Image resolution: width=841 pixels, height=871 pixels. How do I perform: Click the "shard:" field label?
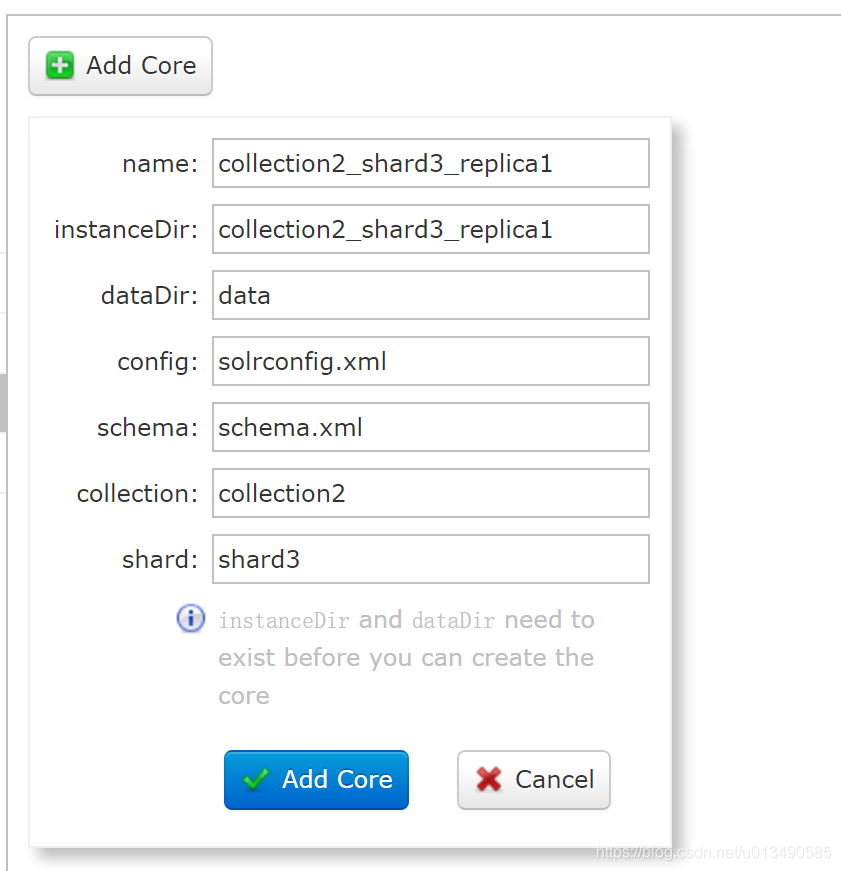[x=160, y=559]
